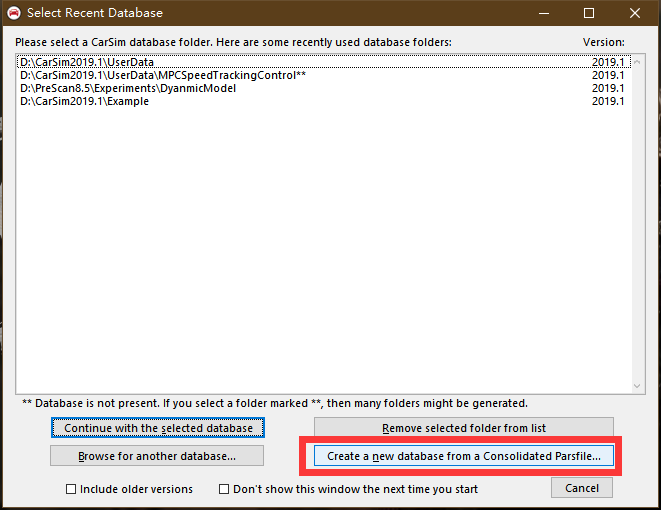Select D:\CarSim2019.1\UserData database folder
Image resolution: width=661 pixels, height=510 pixels.
point(324,62)
